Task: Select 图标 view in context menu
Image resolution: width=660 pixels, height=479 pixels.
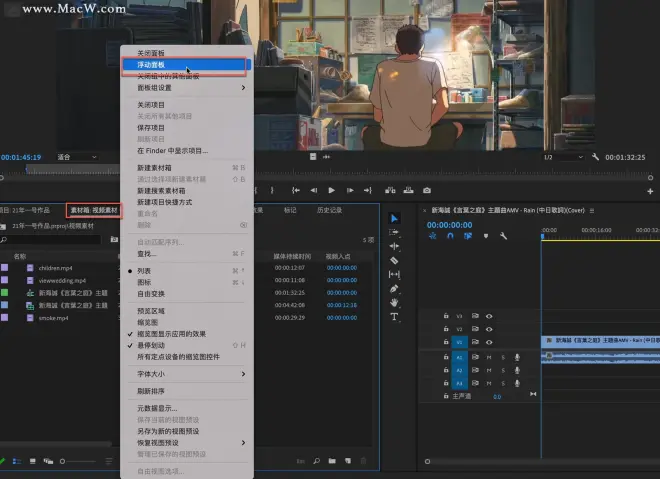Action: [187, 282]
